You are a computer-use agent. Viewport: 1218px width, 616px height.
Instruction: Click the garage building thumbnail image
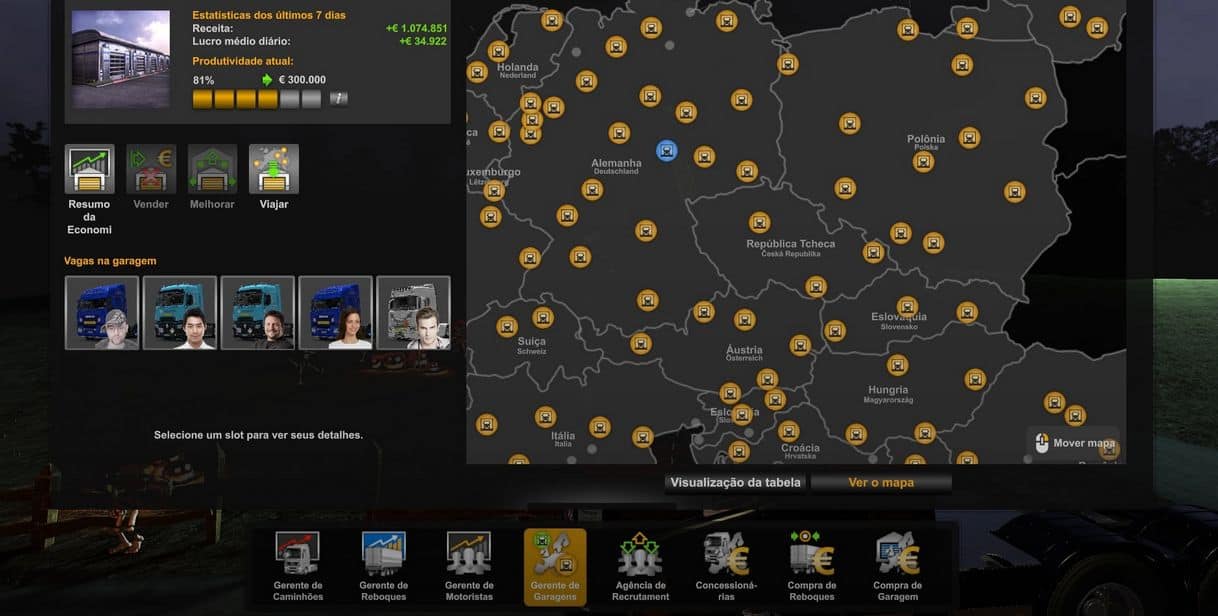click(x=121, y=59)
